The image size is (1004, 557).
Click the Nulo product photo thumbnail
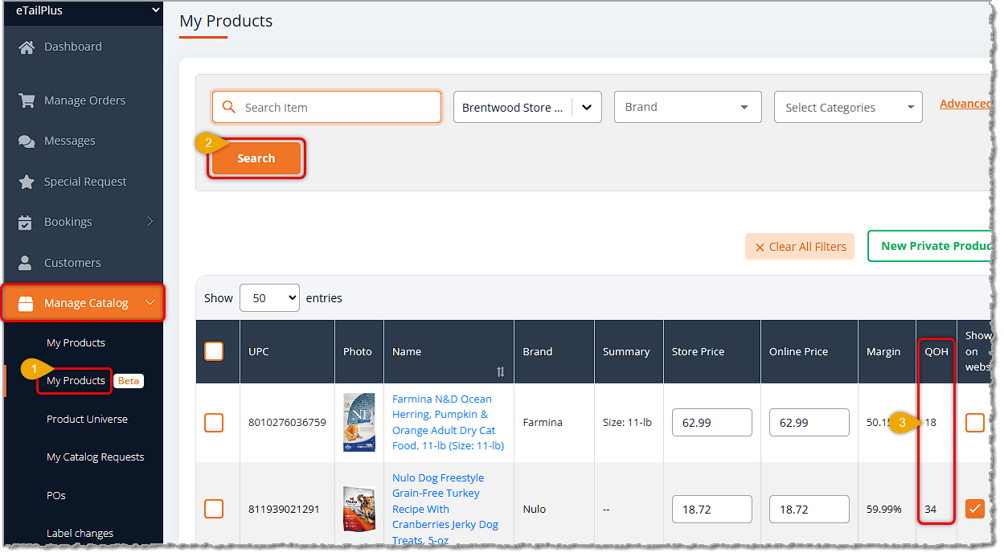[x=359, y=509]
